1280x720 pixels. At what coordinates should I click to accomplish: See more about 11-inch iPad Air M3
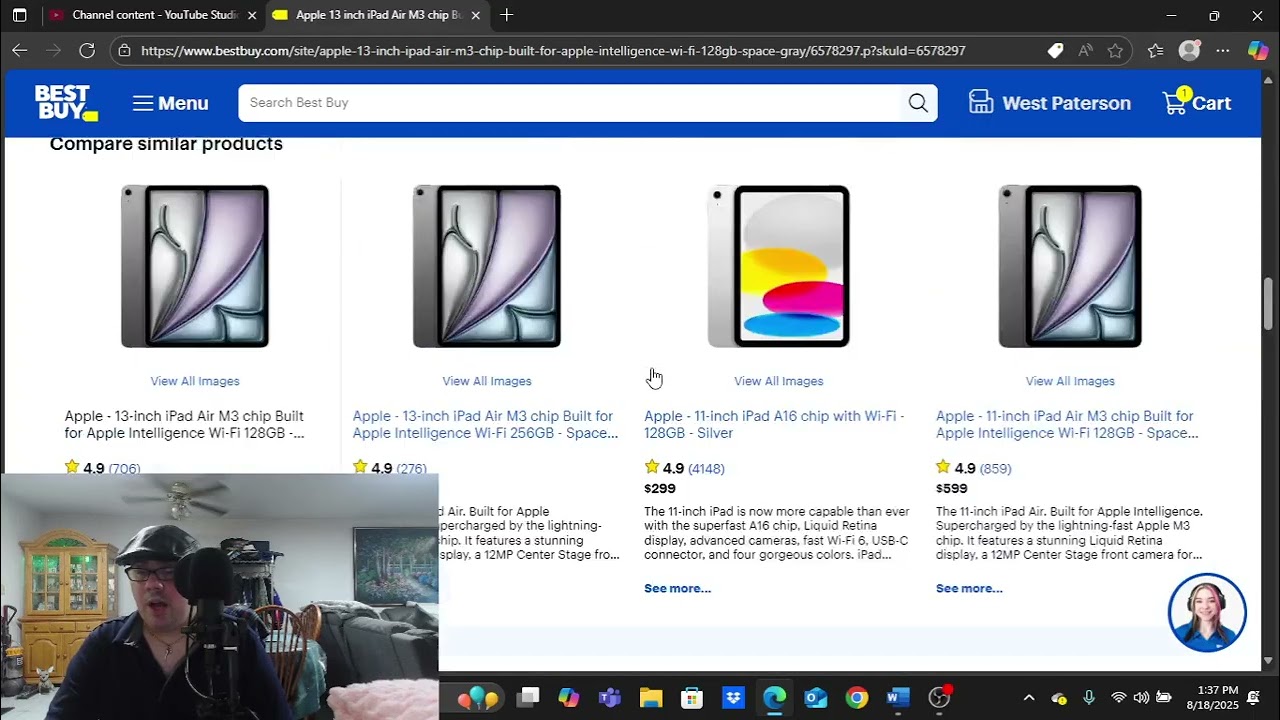pyautogui.click(x=969, y=588)
